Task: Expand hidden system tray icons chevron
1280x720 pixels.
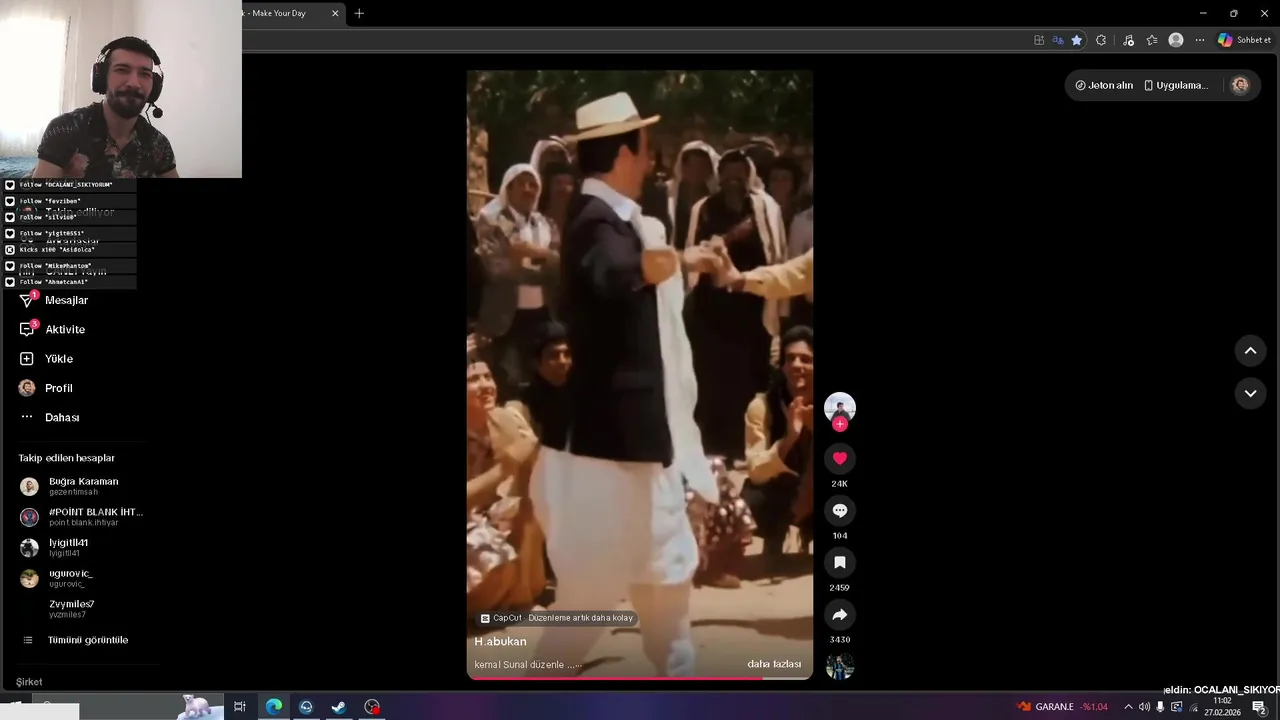Action: tap(1128, 707)
